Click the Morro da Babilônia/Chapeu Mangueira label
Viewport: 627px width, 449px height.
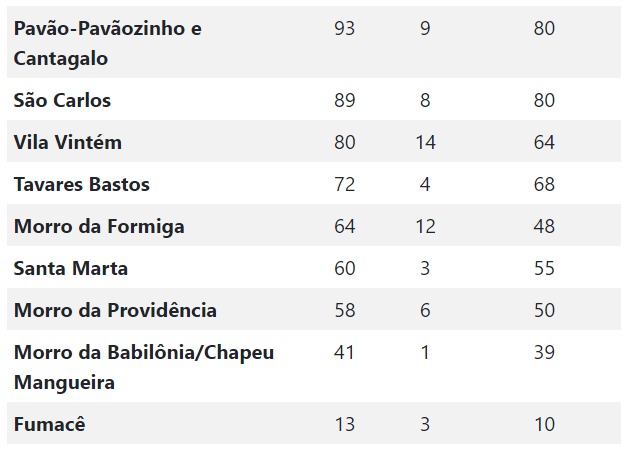click(144, 367)
